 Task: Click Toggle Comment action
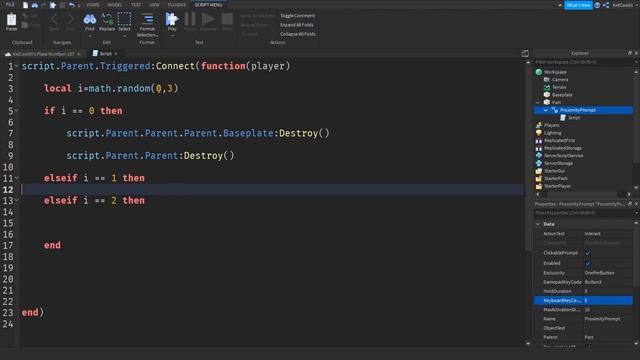tap(298, 16)
